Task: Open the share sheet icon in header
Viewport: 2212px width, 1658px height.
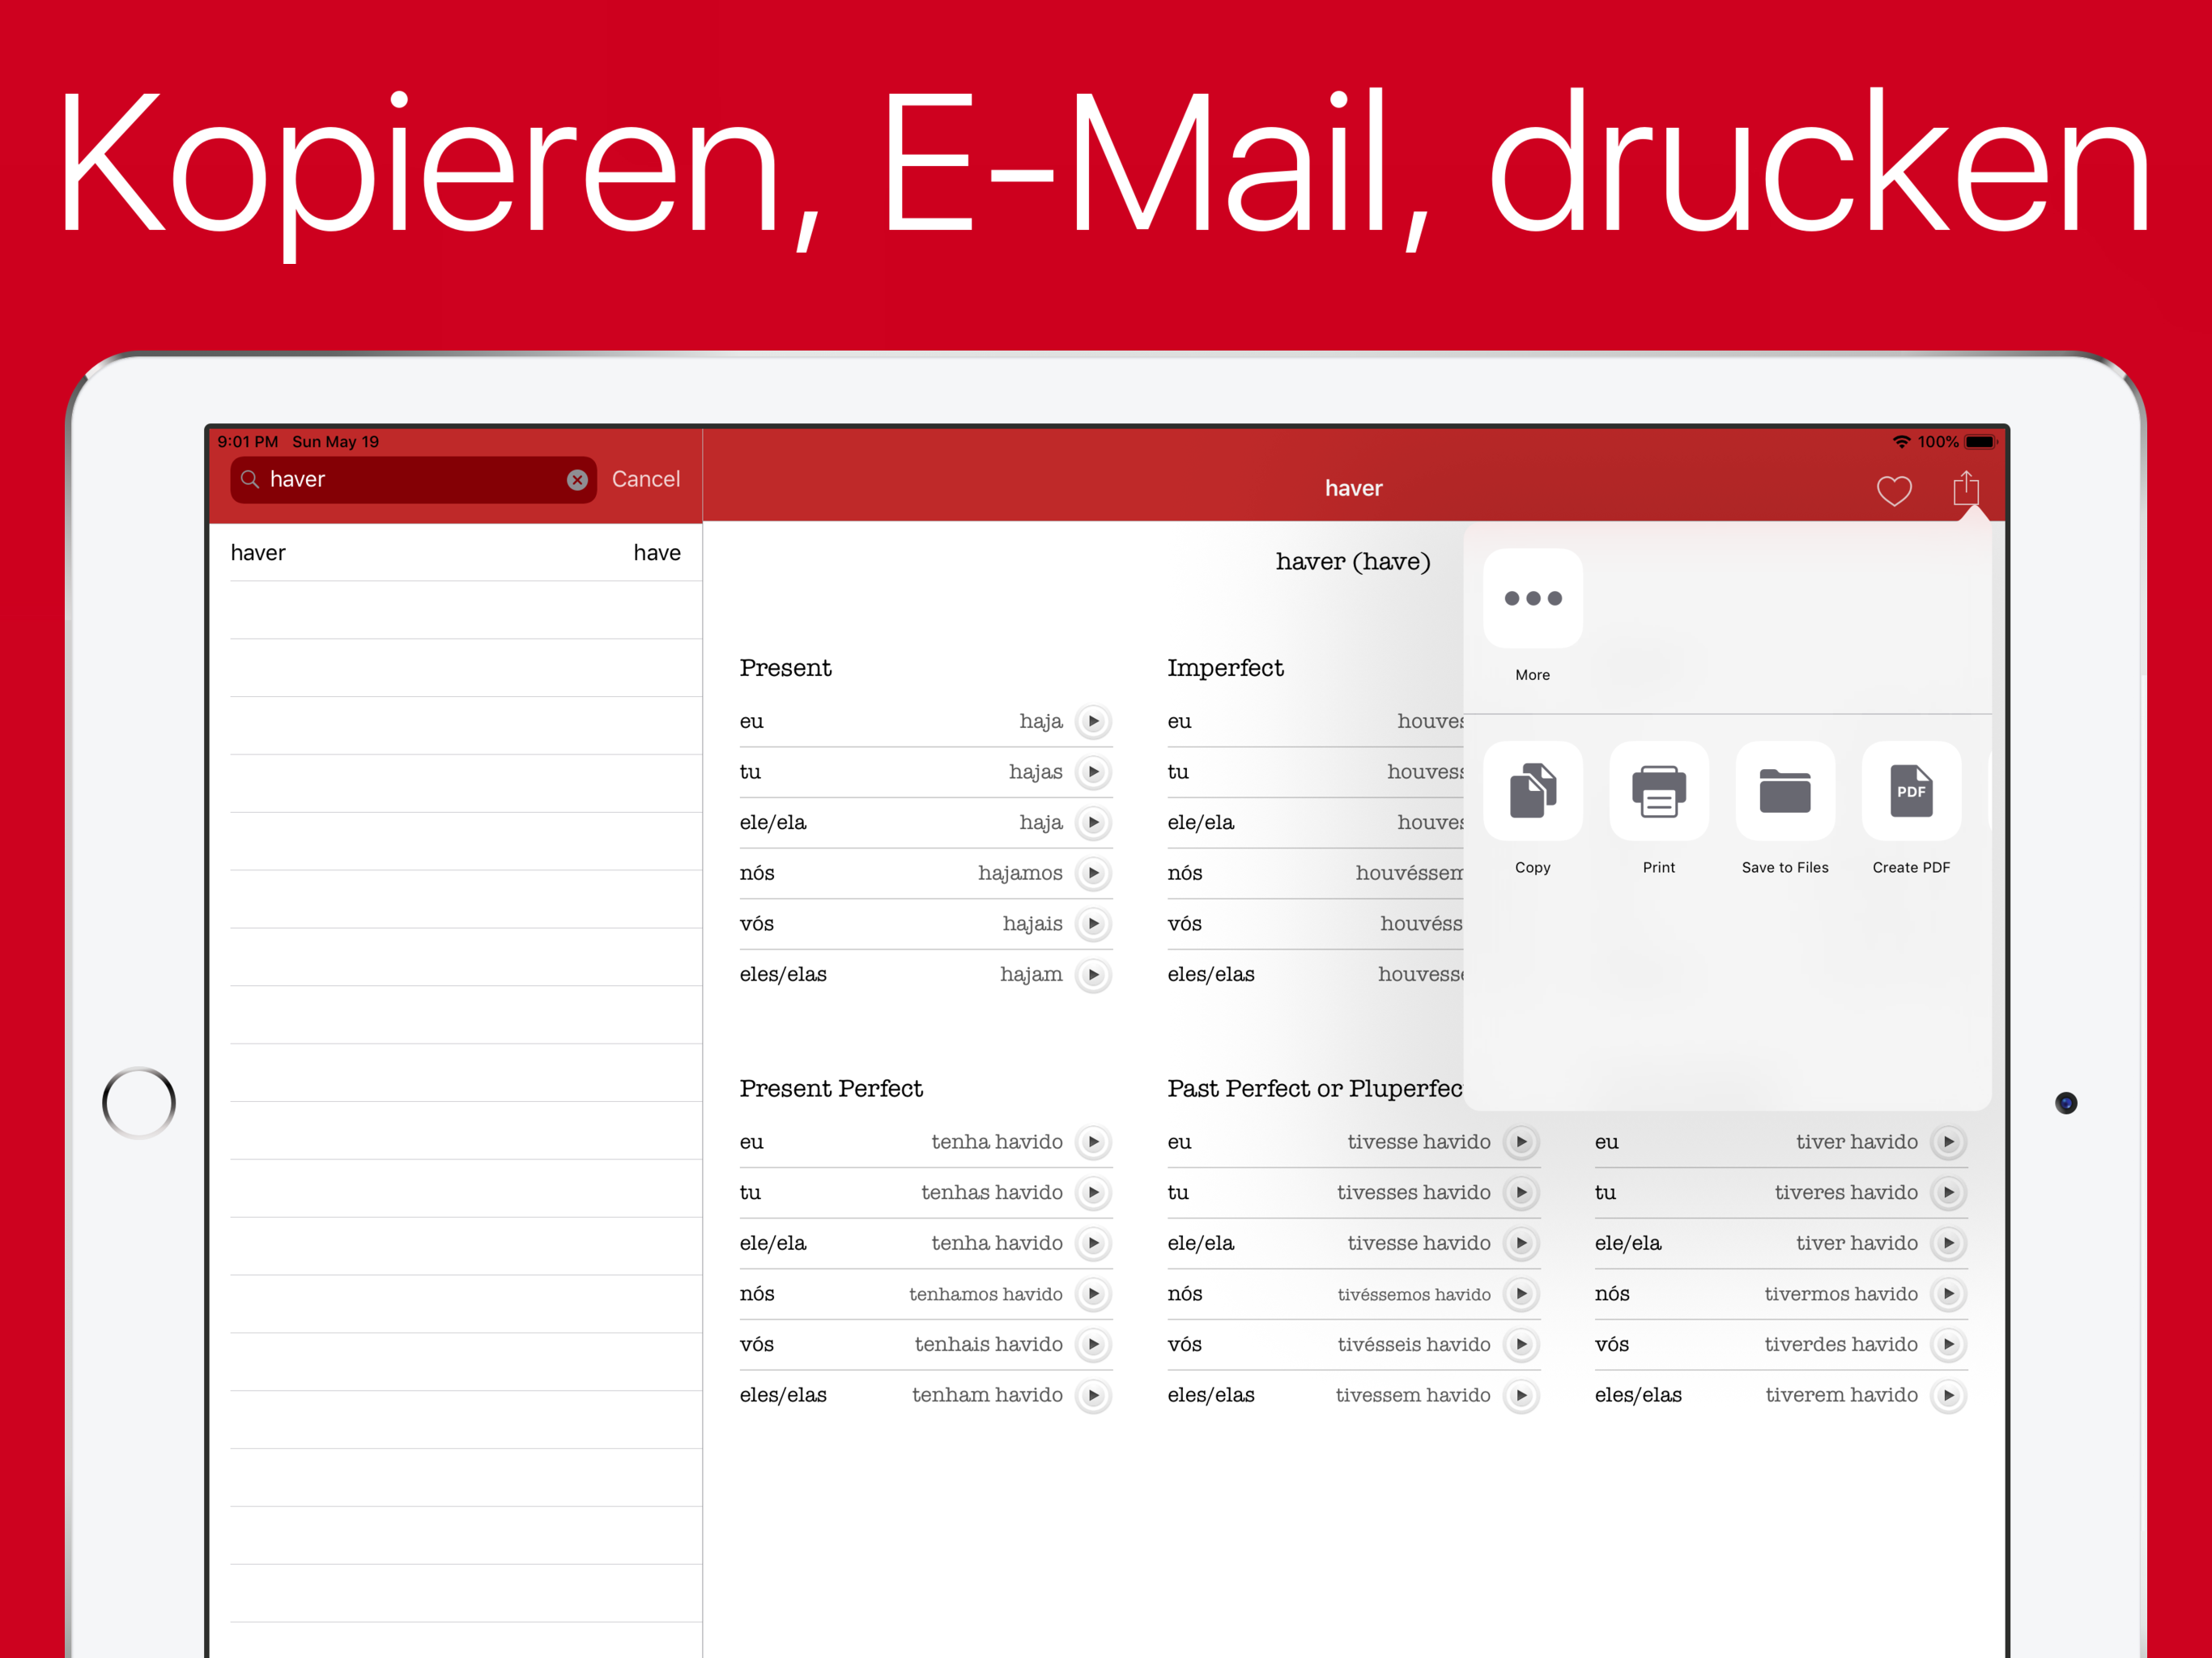Action: 1966,488
